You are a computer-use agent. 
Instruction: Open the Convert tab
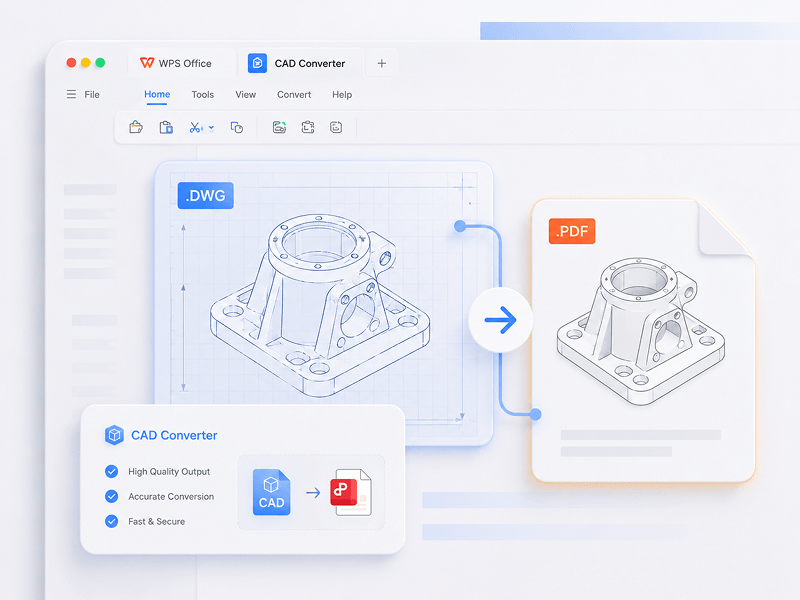(x=294, y=94)
